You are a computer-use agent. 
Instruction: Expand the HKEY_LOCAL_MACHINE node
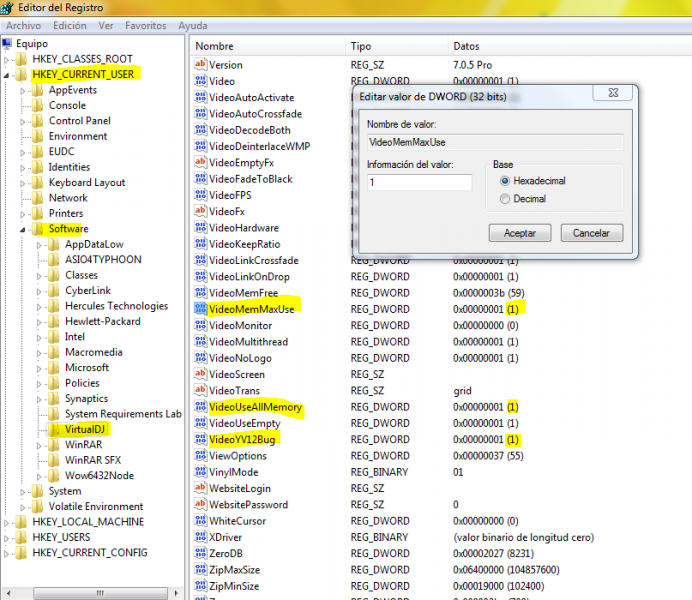point(6,523)
